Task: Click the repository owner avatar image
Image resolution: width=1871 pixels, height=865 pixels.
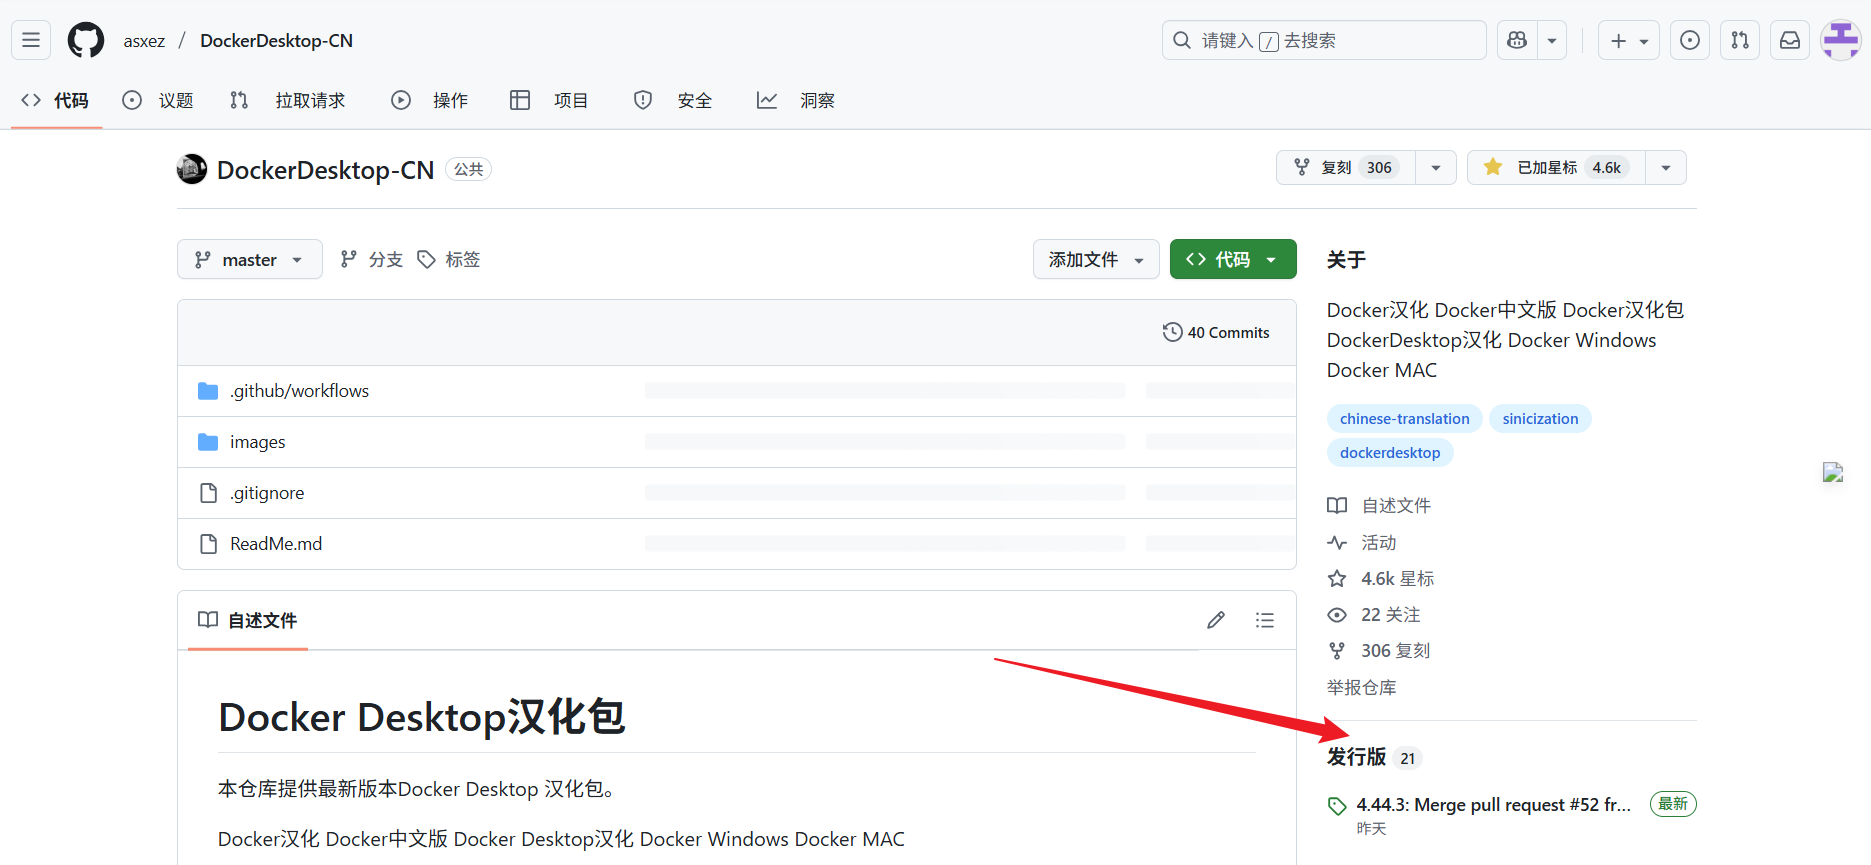Action: 192,169
